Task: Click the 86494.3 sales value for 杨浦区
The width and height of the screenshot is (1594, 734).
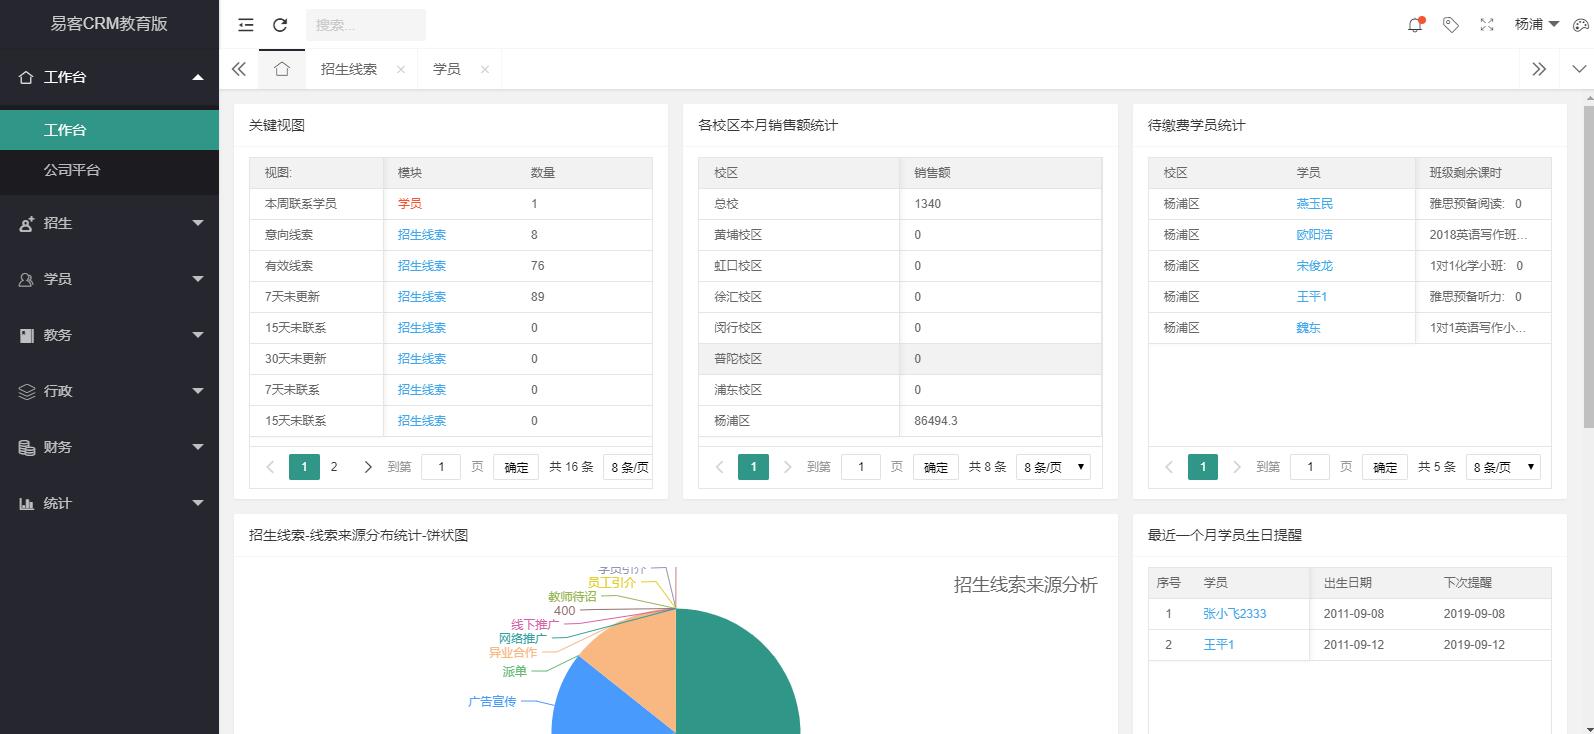Action: (936, 421)
